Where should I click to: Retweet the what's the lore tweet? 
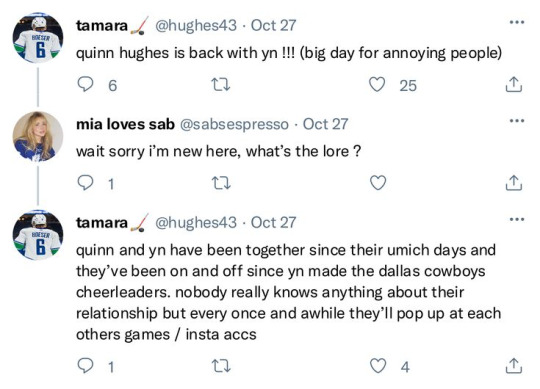[220, 183]
